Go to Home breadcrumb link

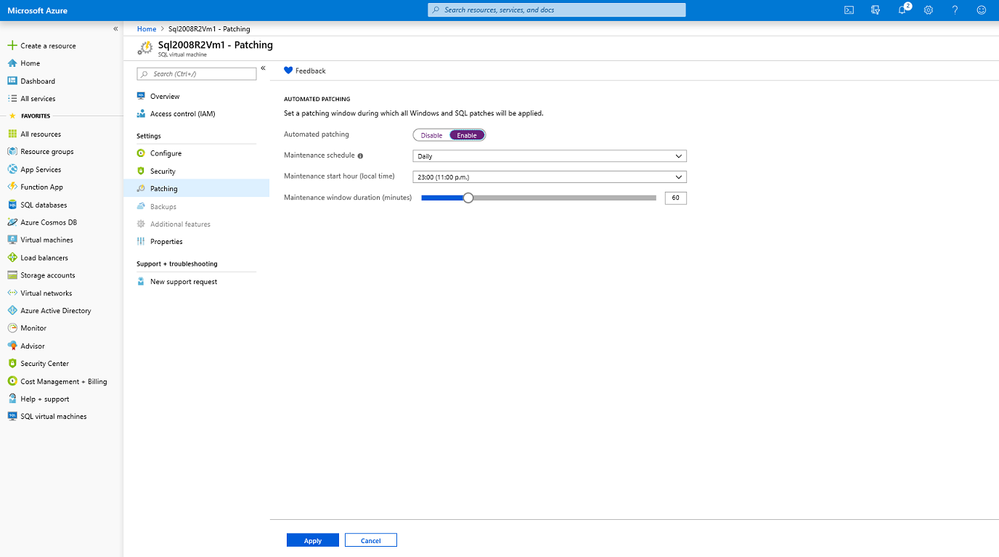pyautogui.click(x=147, y=29)
